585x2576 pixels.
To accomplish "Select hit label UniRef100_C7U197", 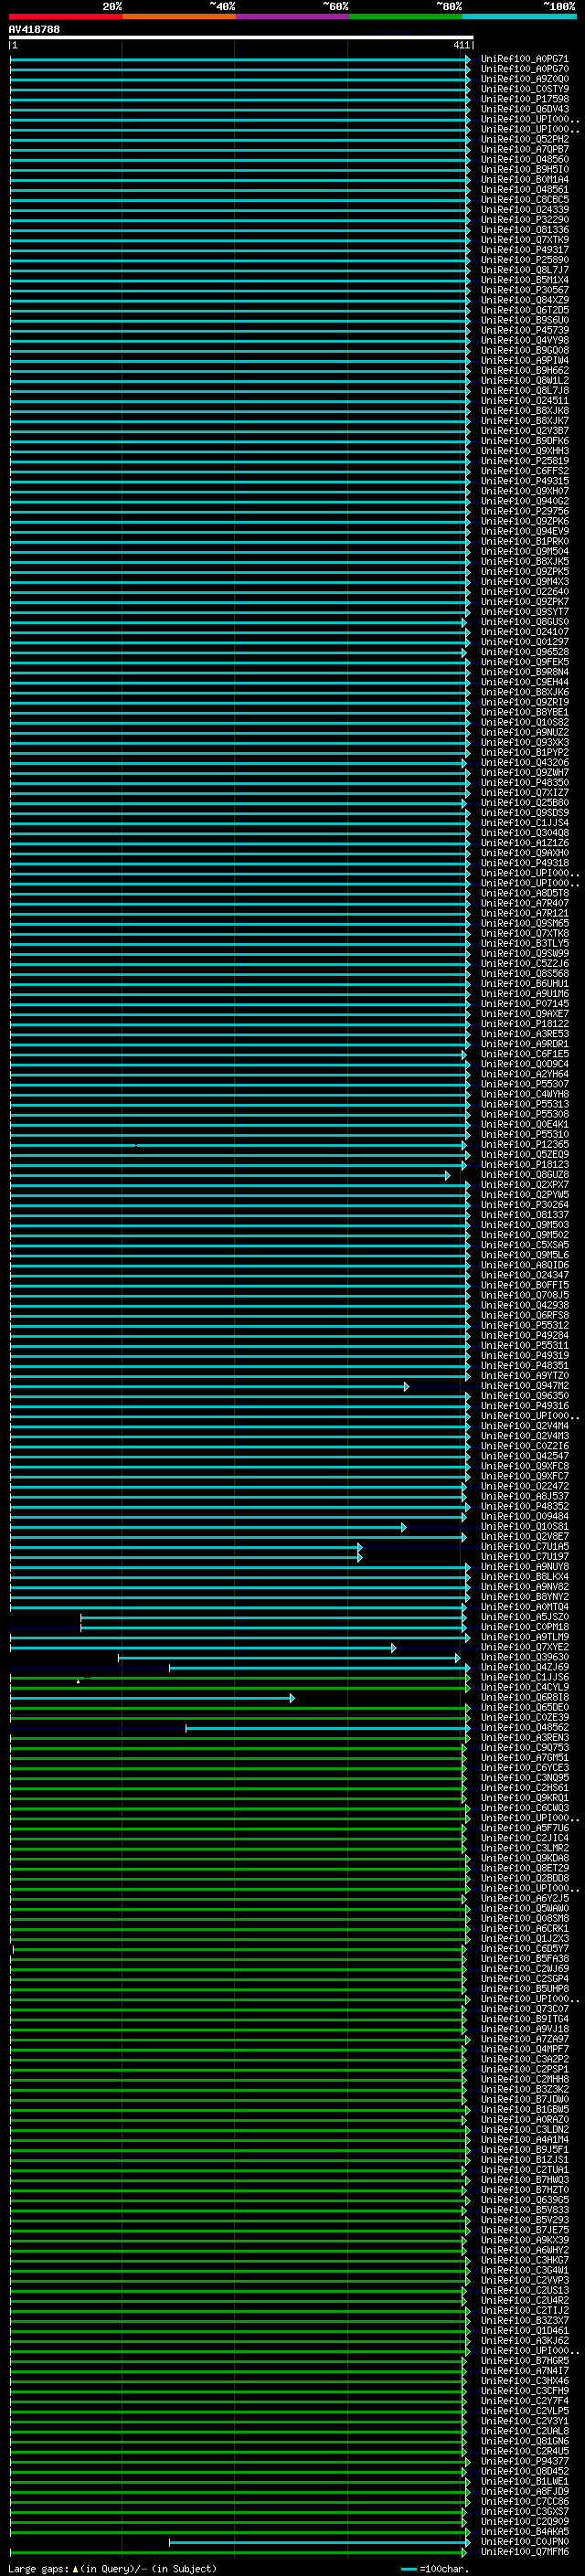I will click(x=525, y=1556).
